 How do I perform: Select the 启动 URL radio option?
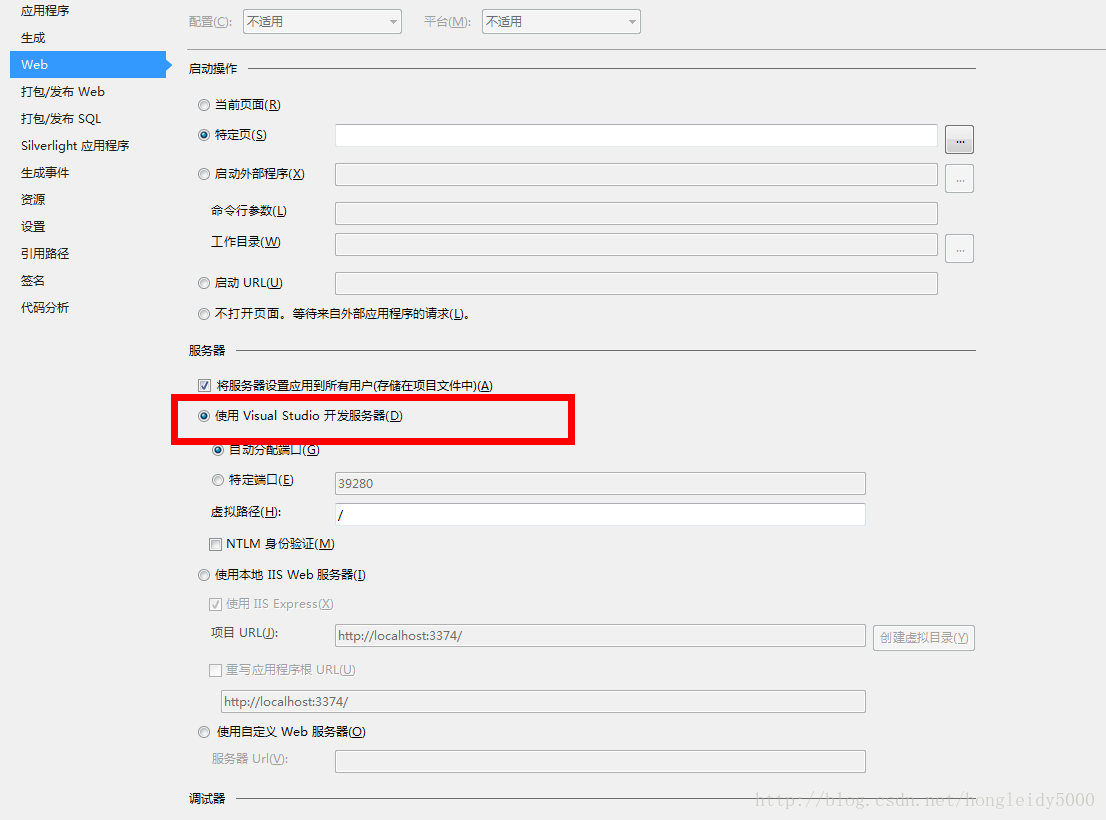(x=204, y=283)
